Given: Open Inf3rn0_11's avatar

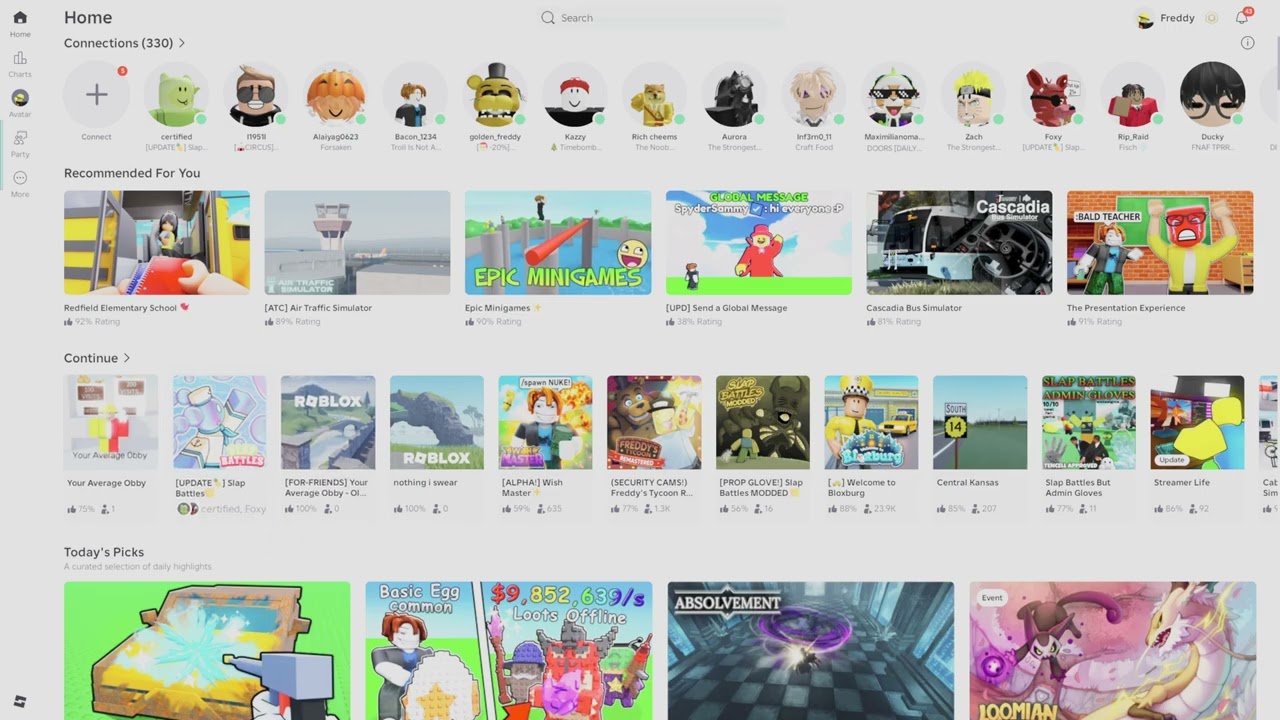Looking at the screenshot, I should point(814,95).
